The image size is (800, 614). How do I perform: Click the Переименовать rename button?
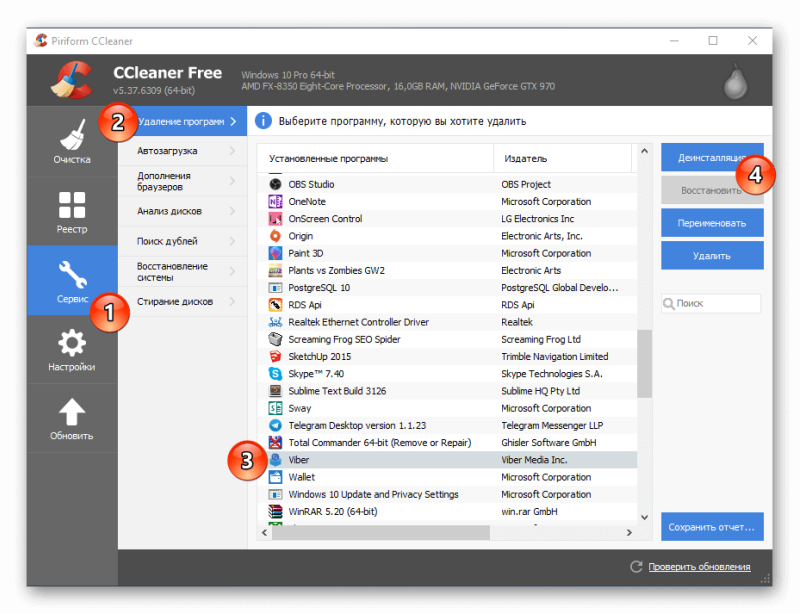pyautogui.click(x=712, y=223)
